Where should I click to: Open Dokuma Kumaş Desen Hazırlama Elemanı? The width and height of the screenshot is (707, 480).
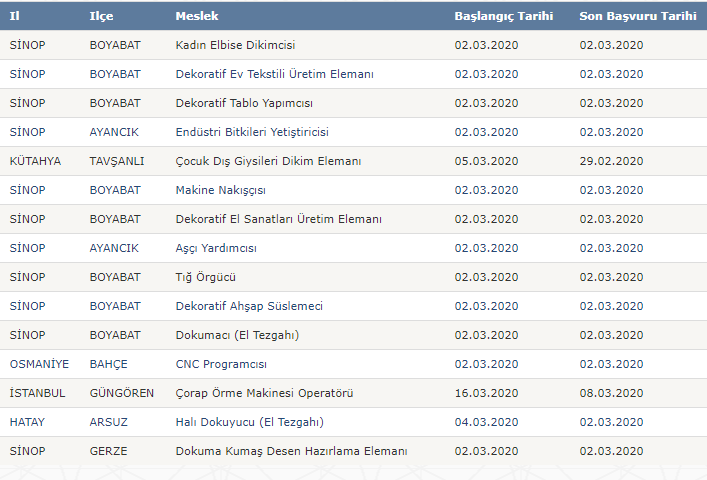pyautogui.click(x=291, y=451)
